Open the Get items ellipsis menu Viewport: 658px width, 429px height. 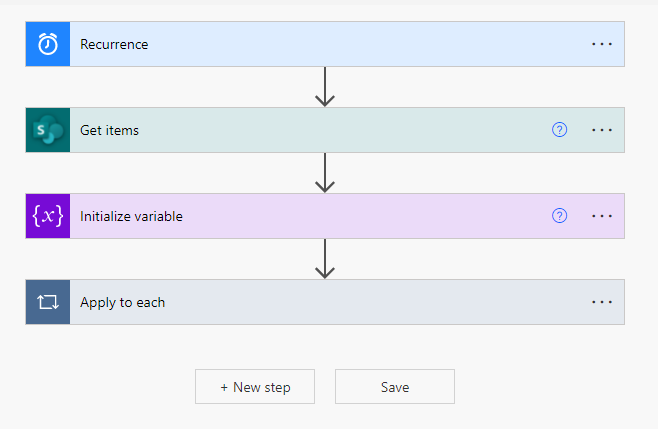pyautogui.click(x=602, y=130)
